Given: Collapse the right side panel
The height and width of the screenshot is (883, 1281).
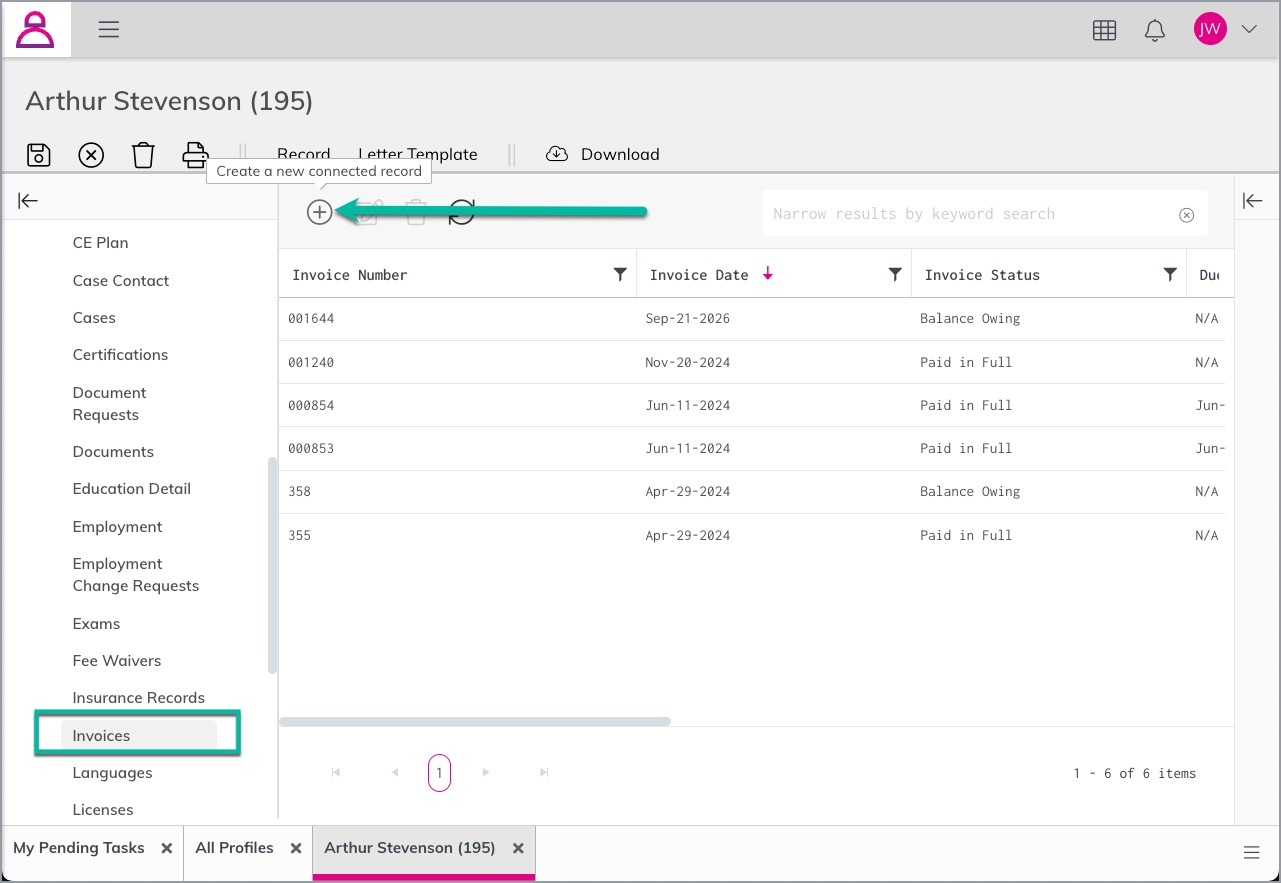Looking at the screenshot, I should click(x=1253, y=201).
